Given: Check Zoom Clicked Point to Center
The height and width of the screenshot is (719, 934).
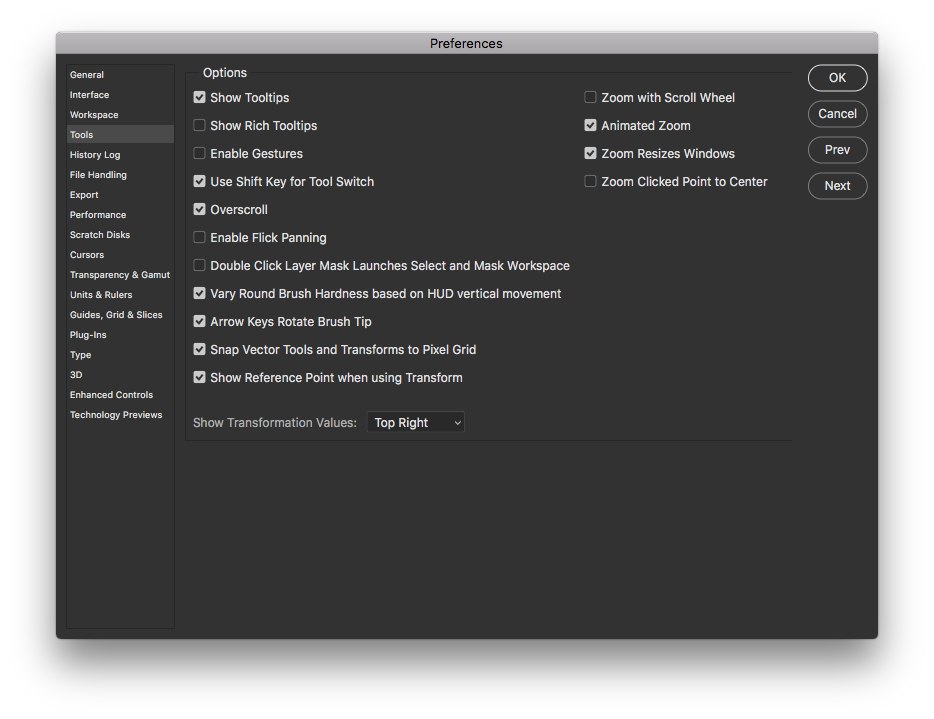Looking at the screenshot, I should point(591,182).
